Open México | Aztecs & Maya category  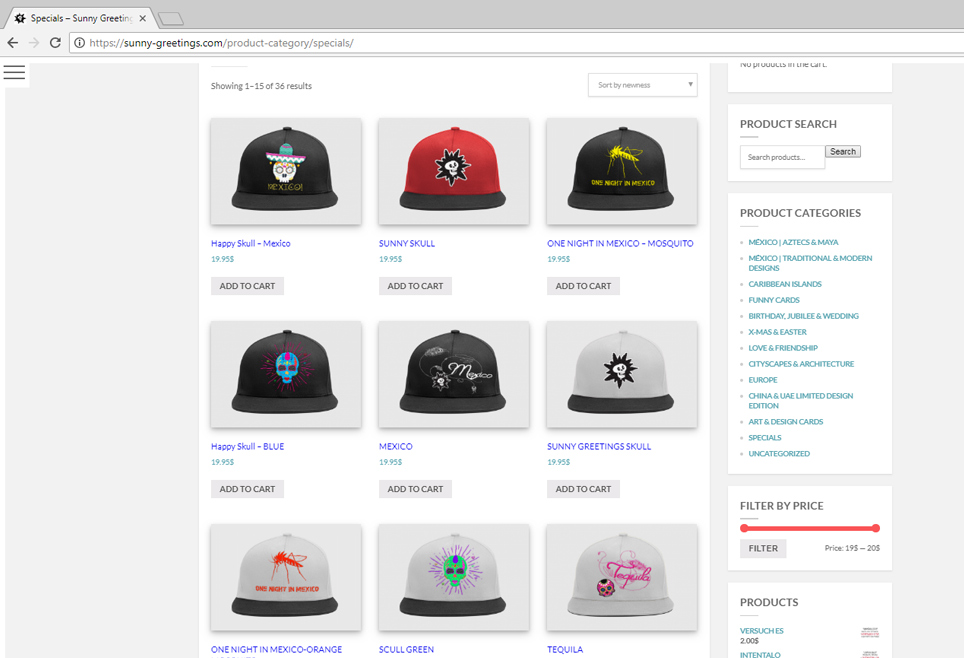click(793, 242)
